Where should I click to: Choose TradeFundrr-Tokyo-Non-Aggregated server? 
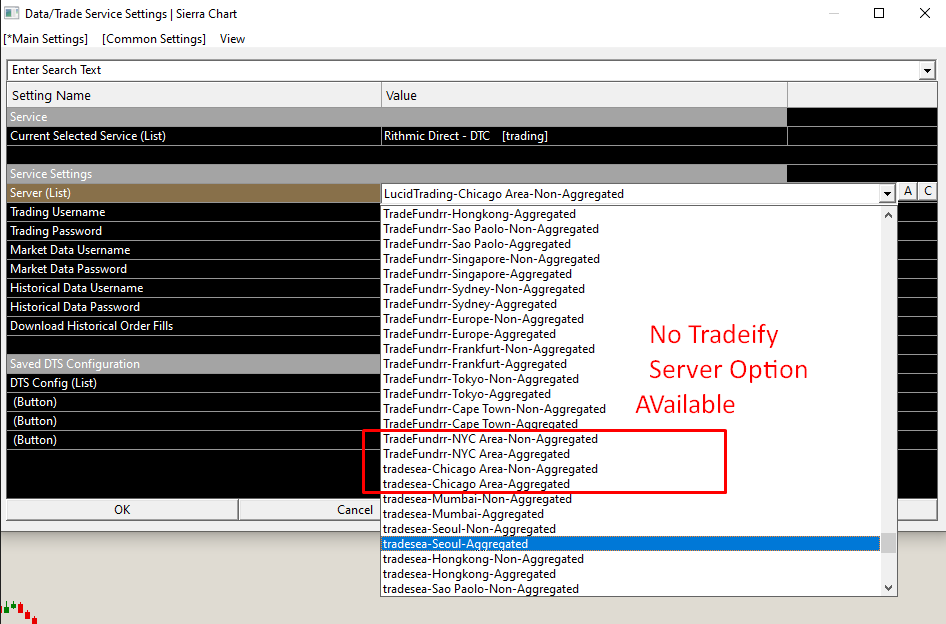(x=631, y=379)
